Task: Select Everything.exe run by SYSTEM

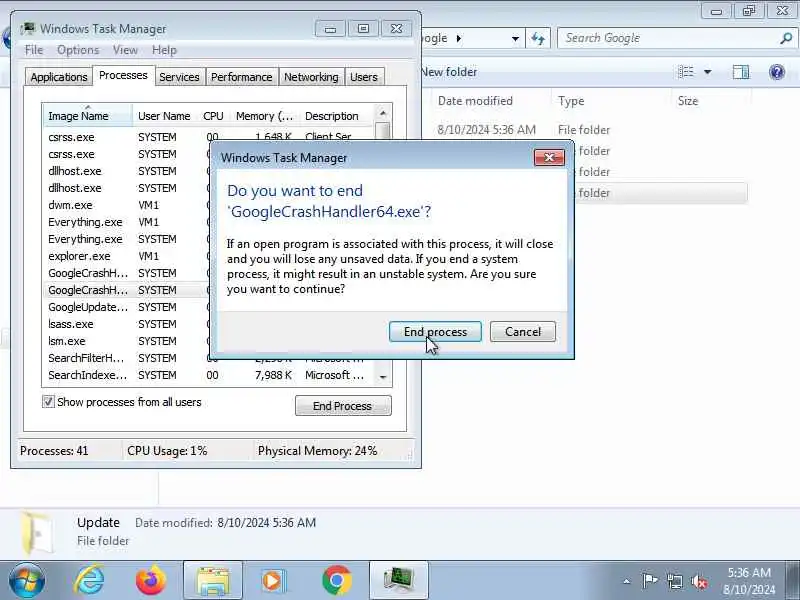Action: point(128,239)
